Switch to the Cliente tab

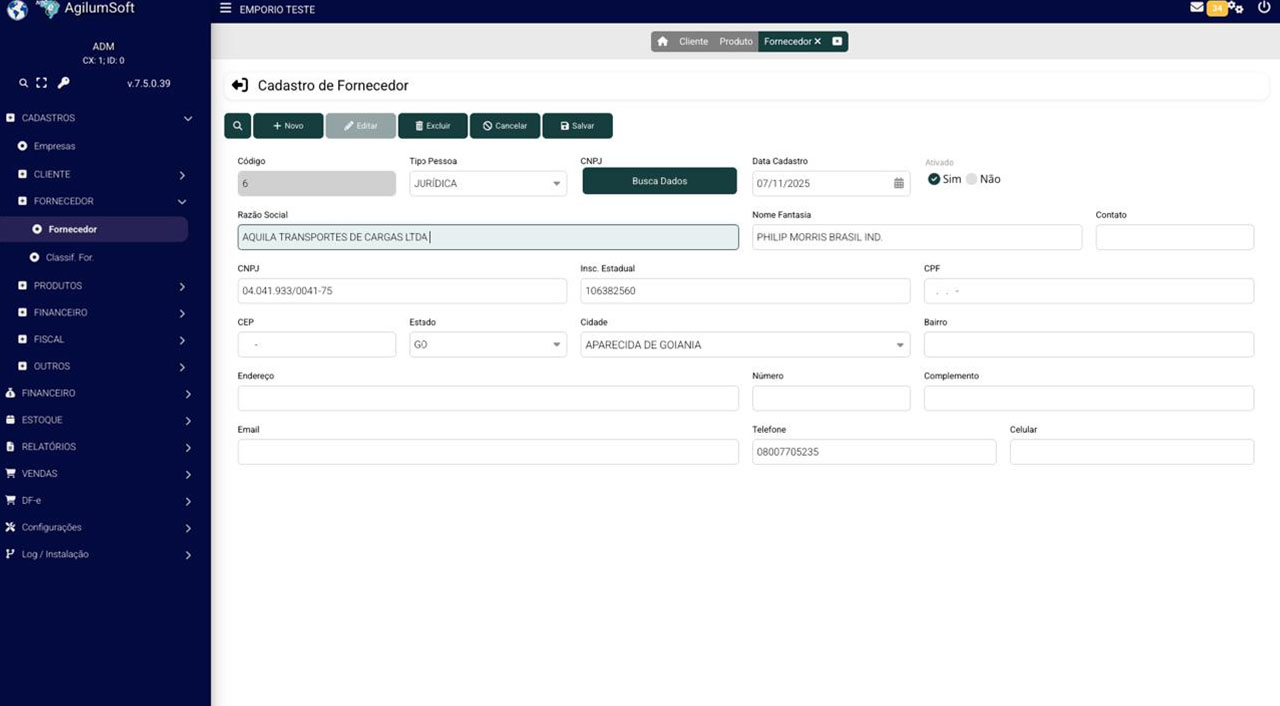(x=693, y=42)
